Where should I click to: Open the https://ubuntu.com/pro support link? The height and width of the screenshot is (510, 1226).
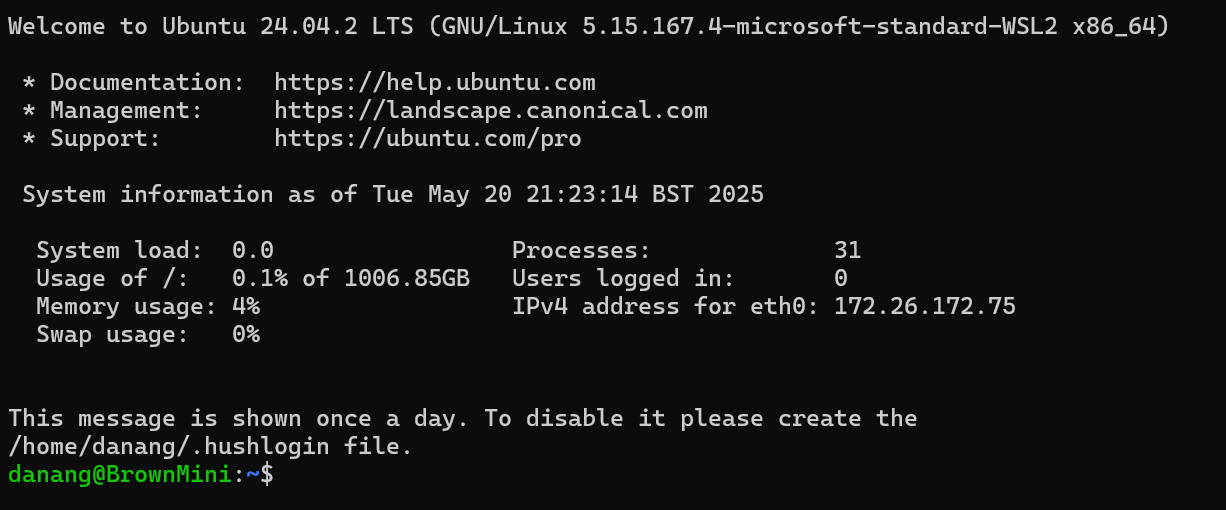[428, 139]
